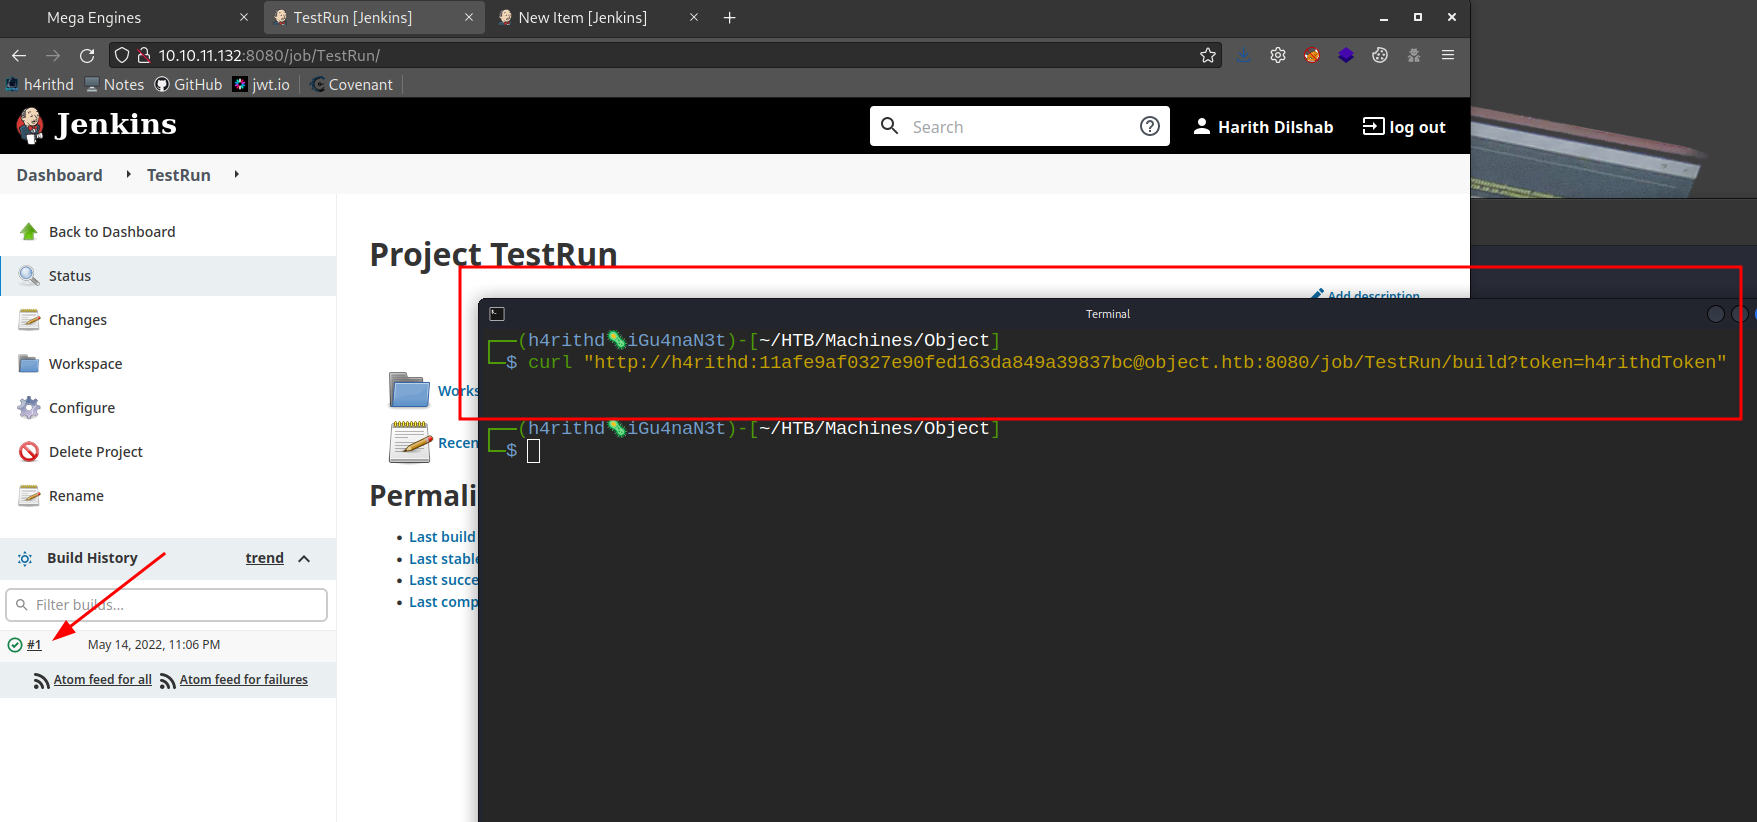This screenshot has height=822, width=1757.
Task: Switch to the TestRun [Jenkins] tab
Action: pyautogui.click(x=375, y=18)
